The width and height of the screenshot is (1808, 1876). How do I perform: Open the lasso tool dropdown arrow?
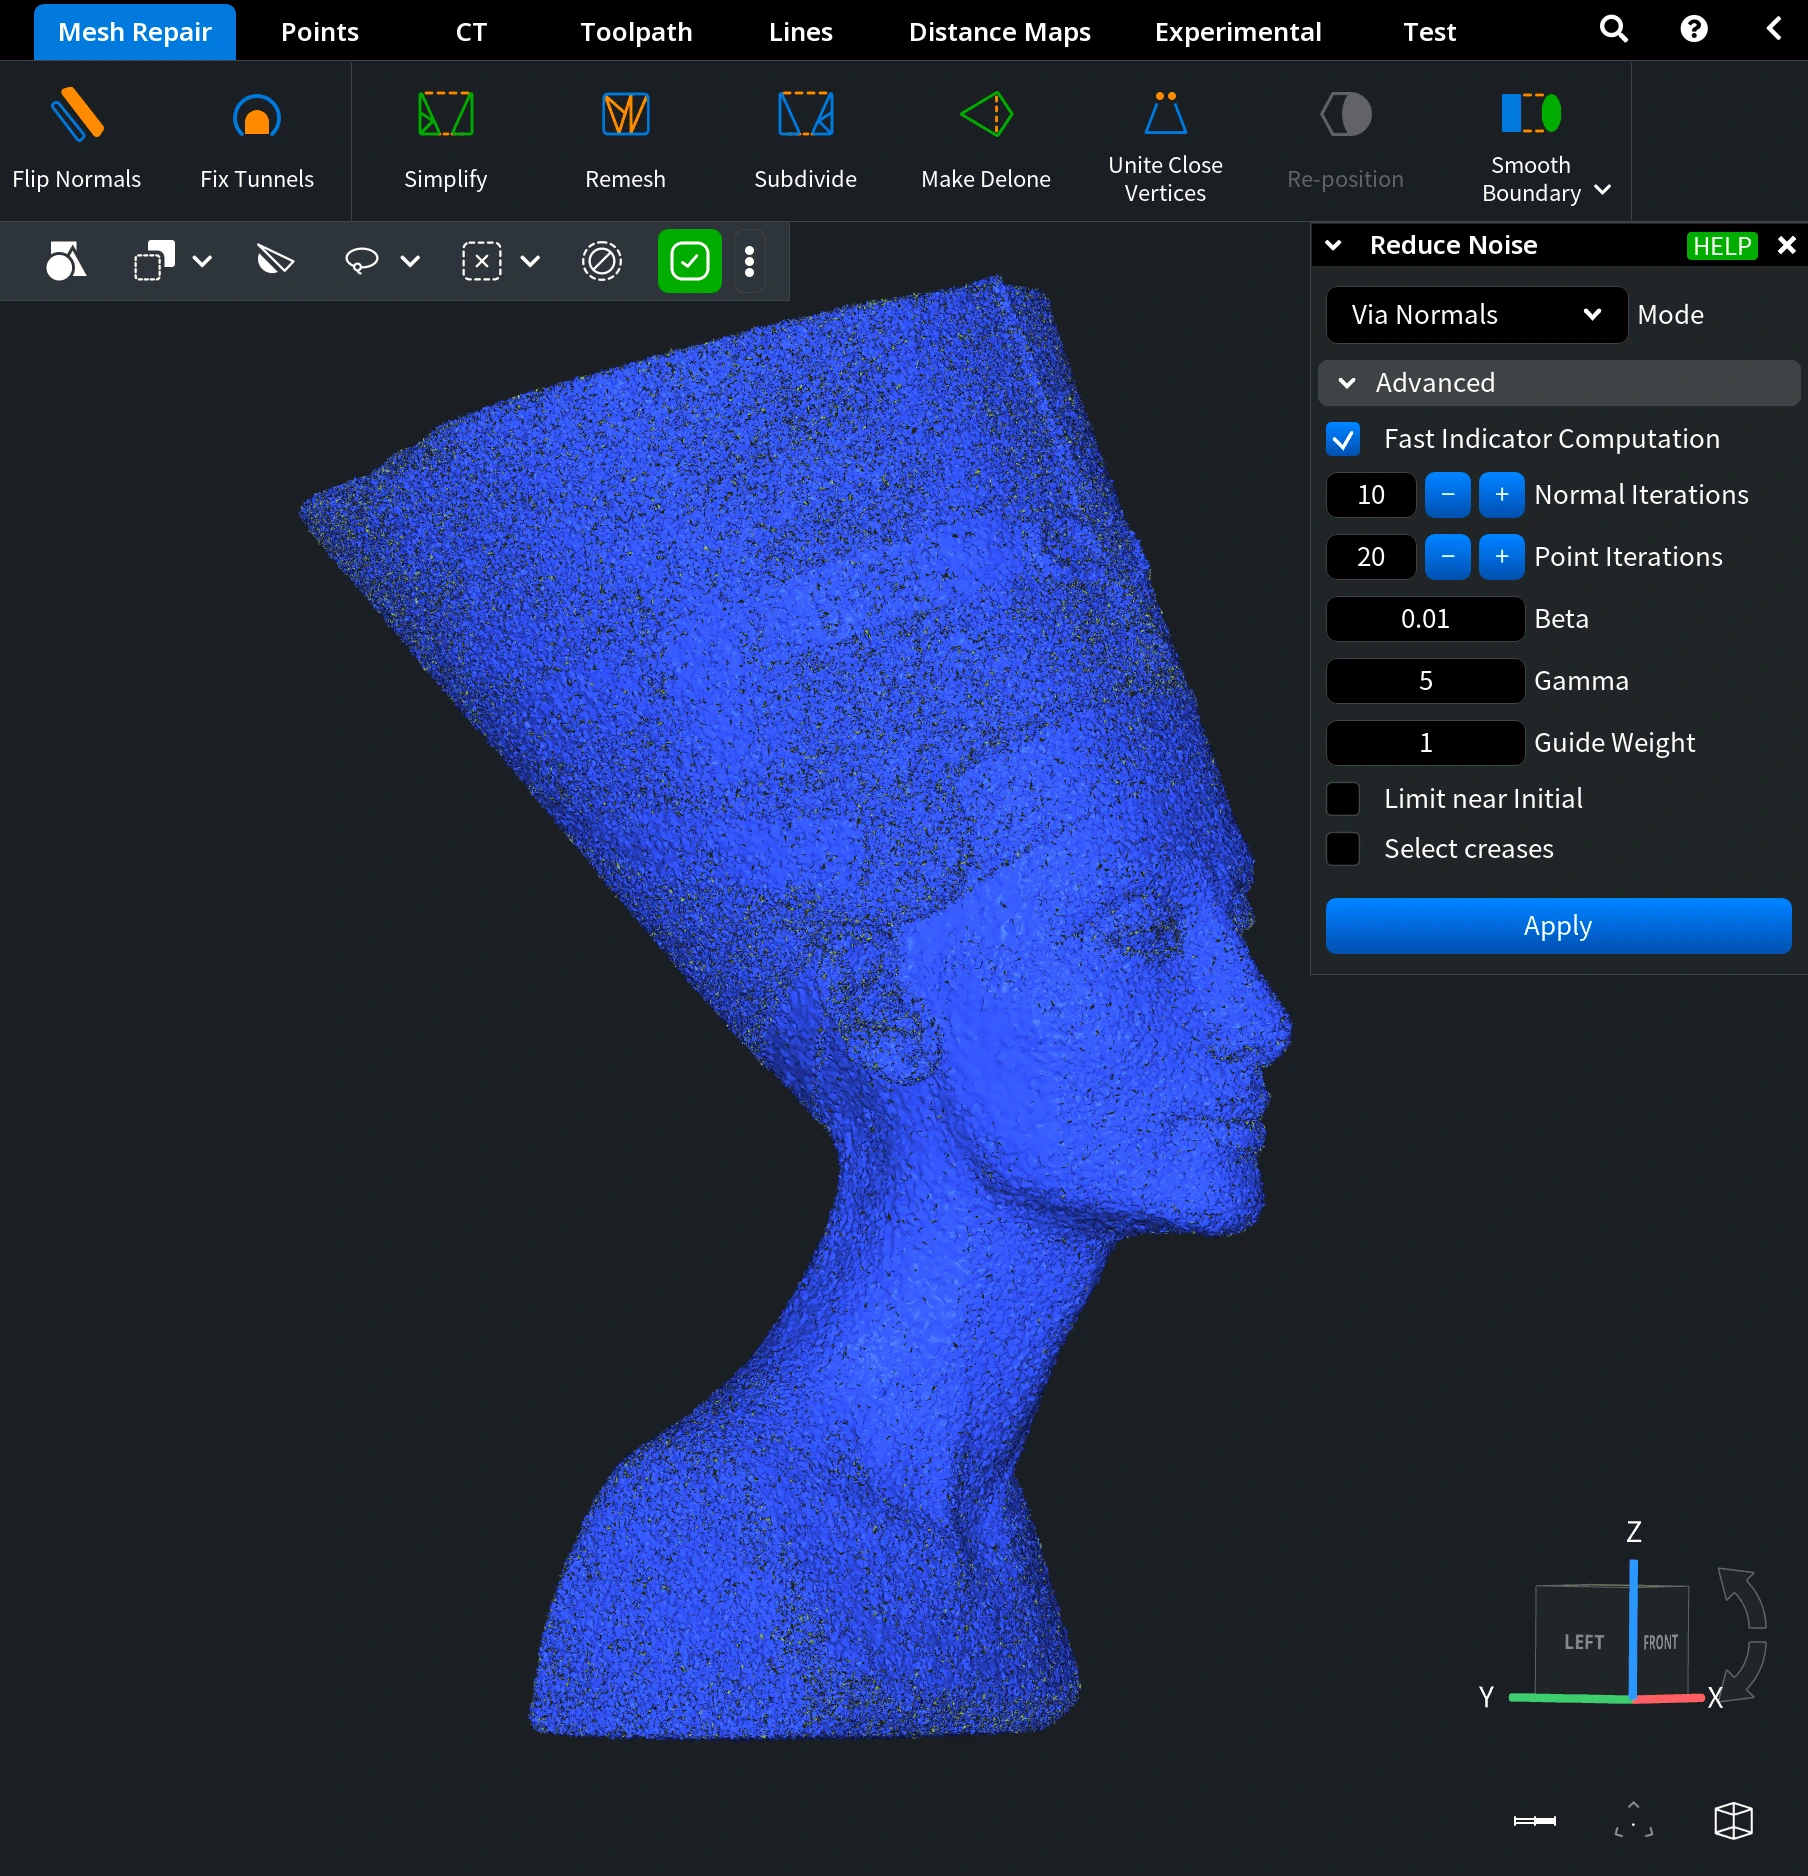click(410, 261)
